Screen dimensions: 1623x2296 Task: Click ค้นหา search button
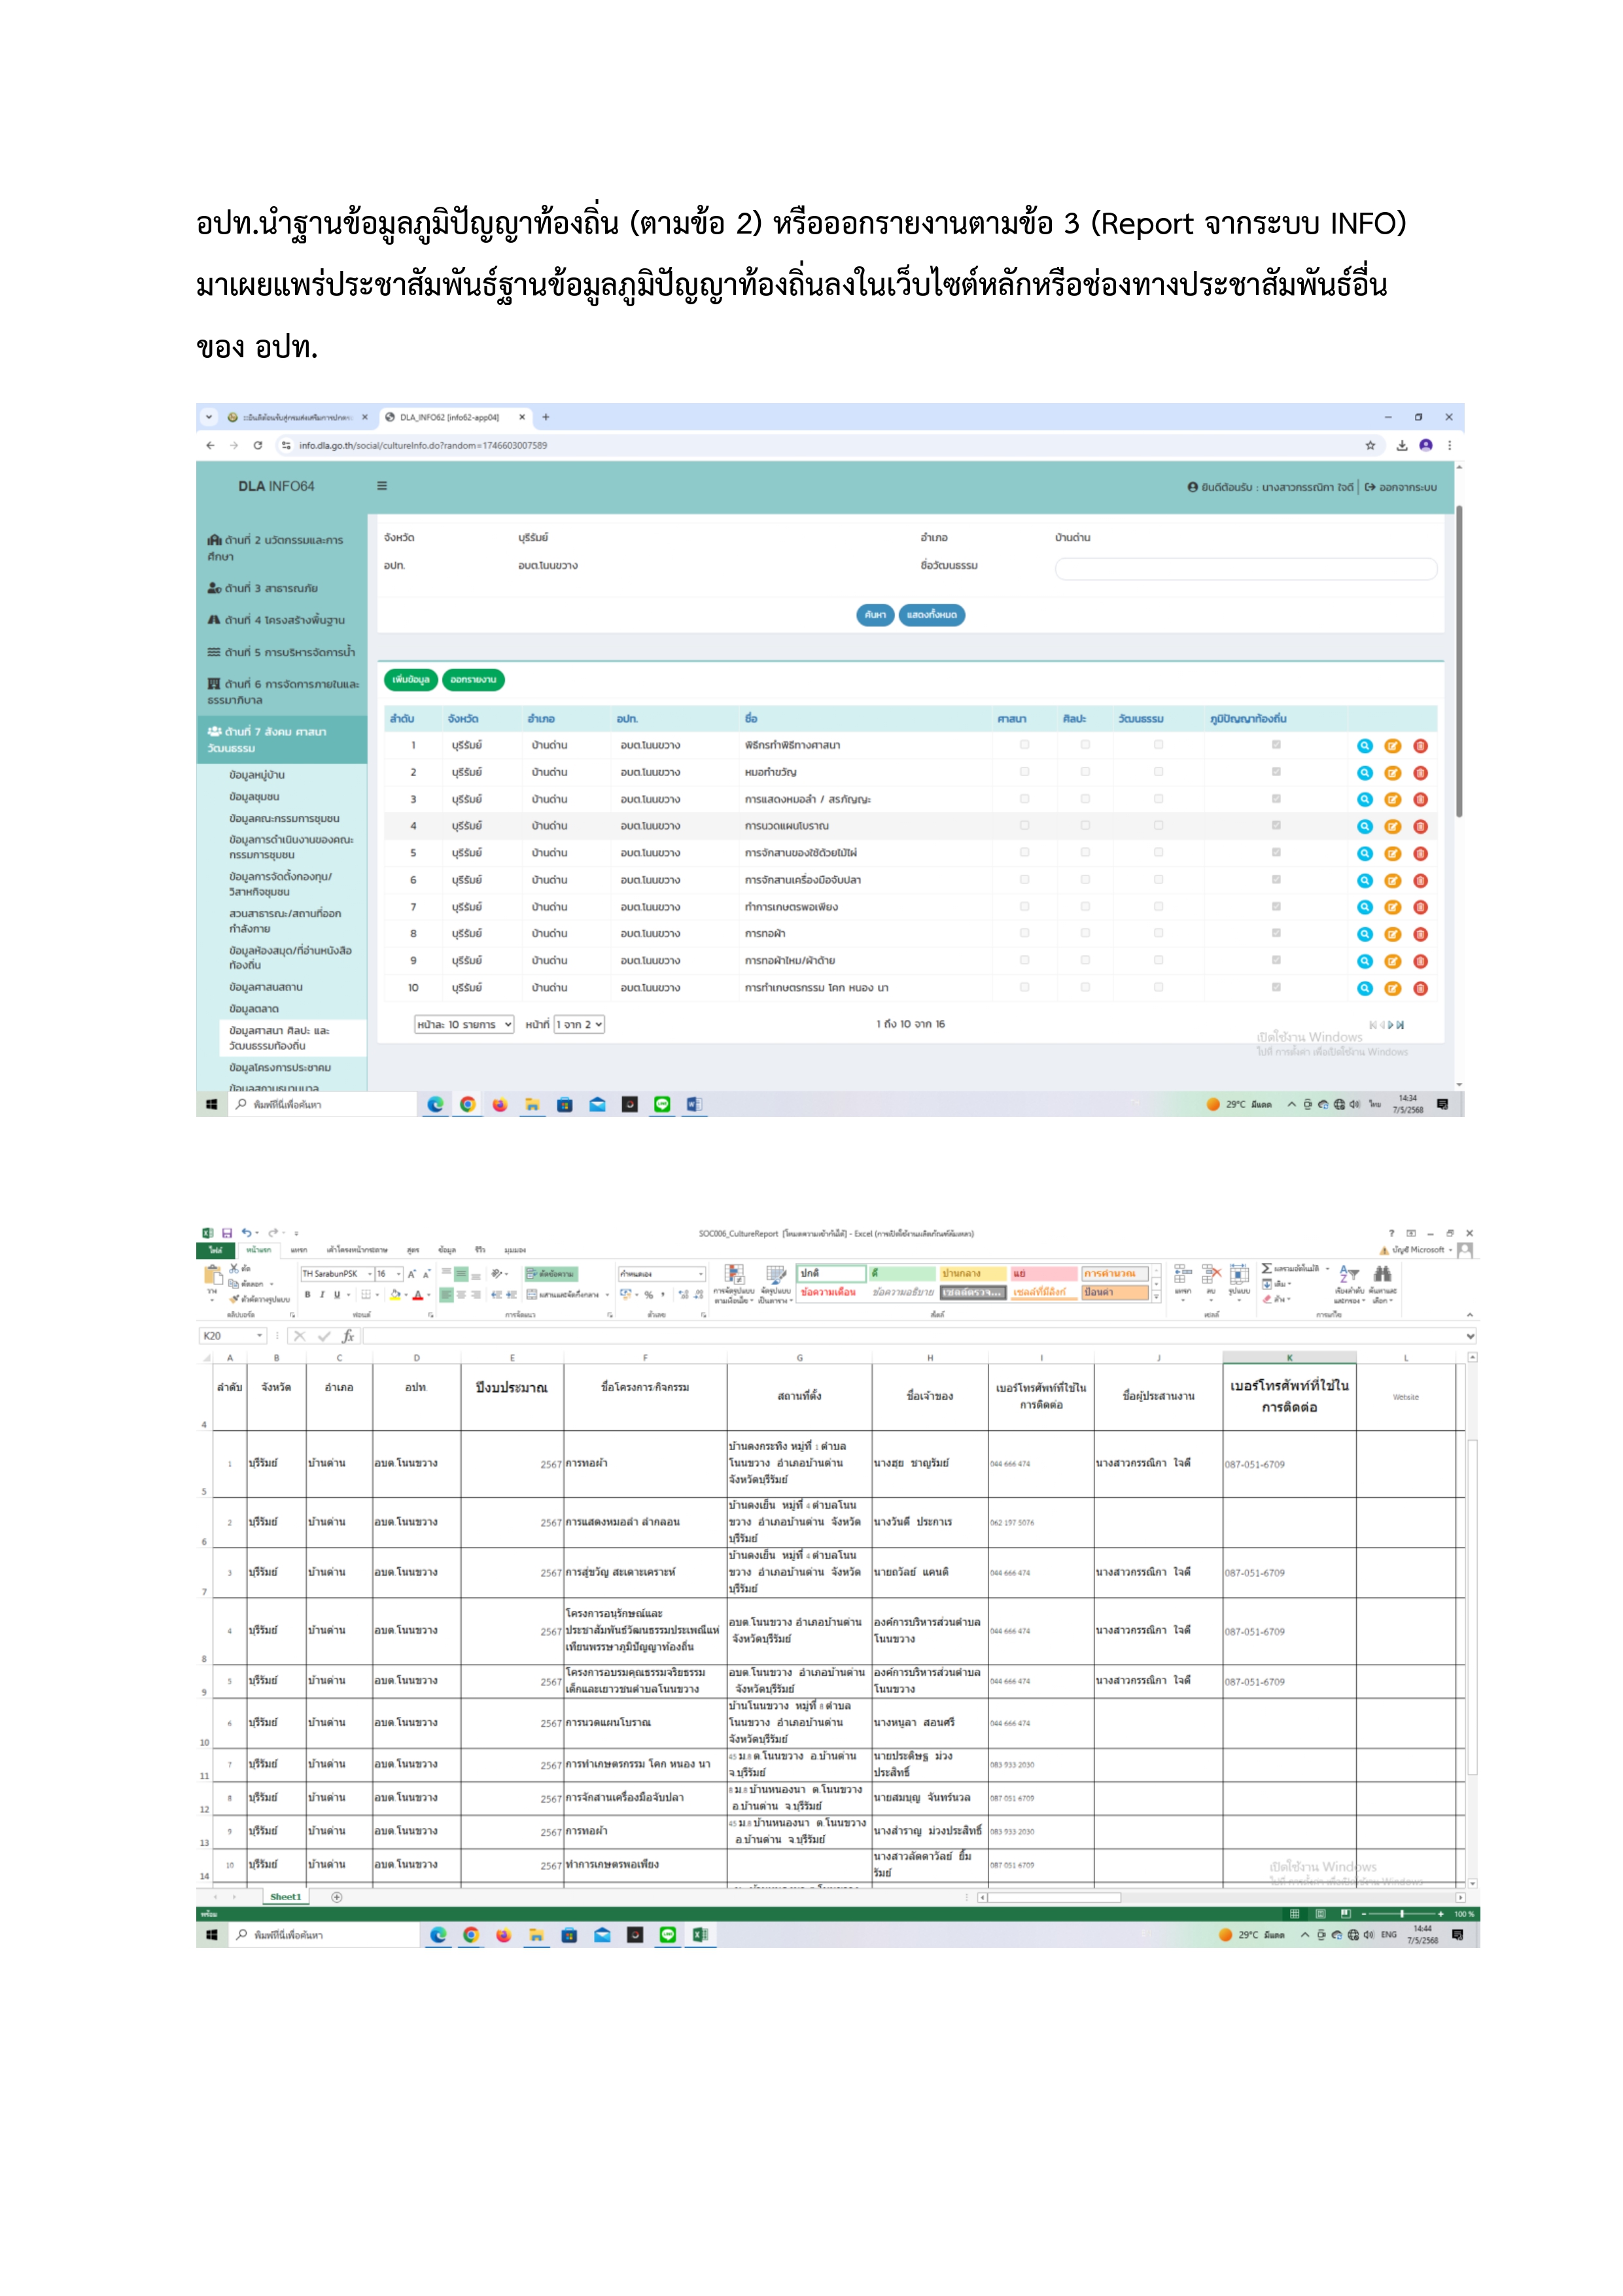click(x=875, y=615)
